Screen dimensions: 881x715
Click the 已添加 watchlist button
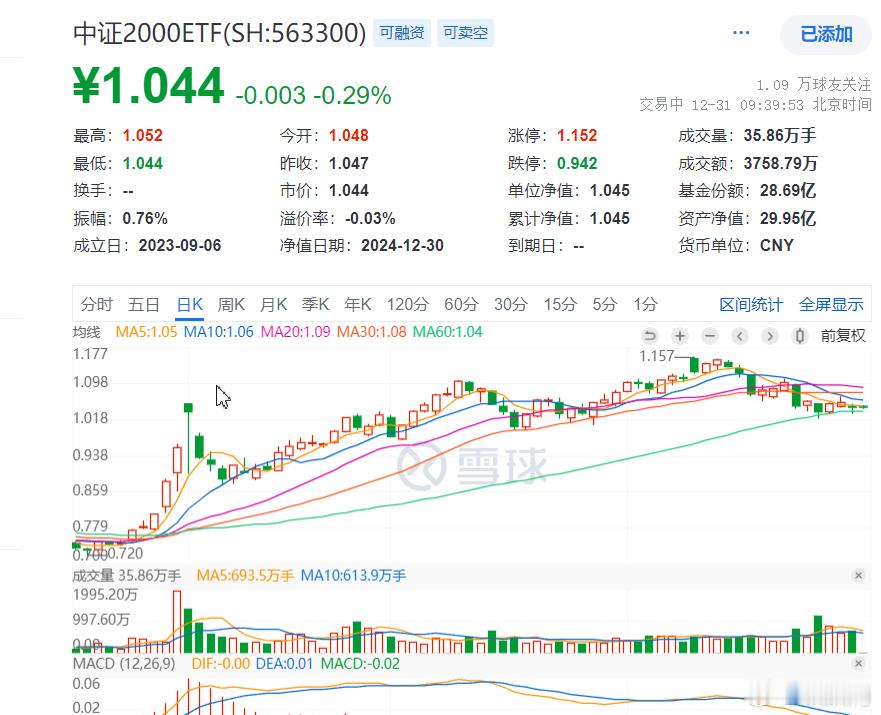(826, 34)
